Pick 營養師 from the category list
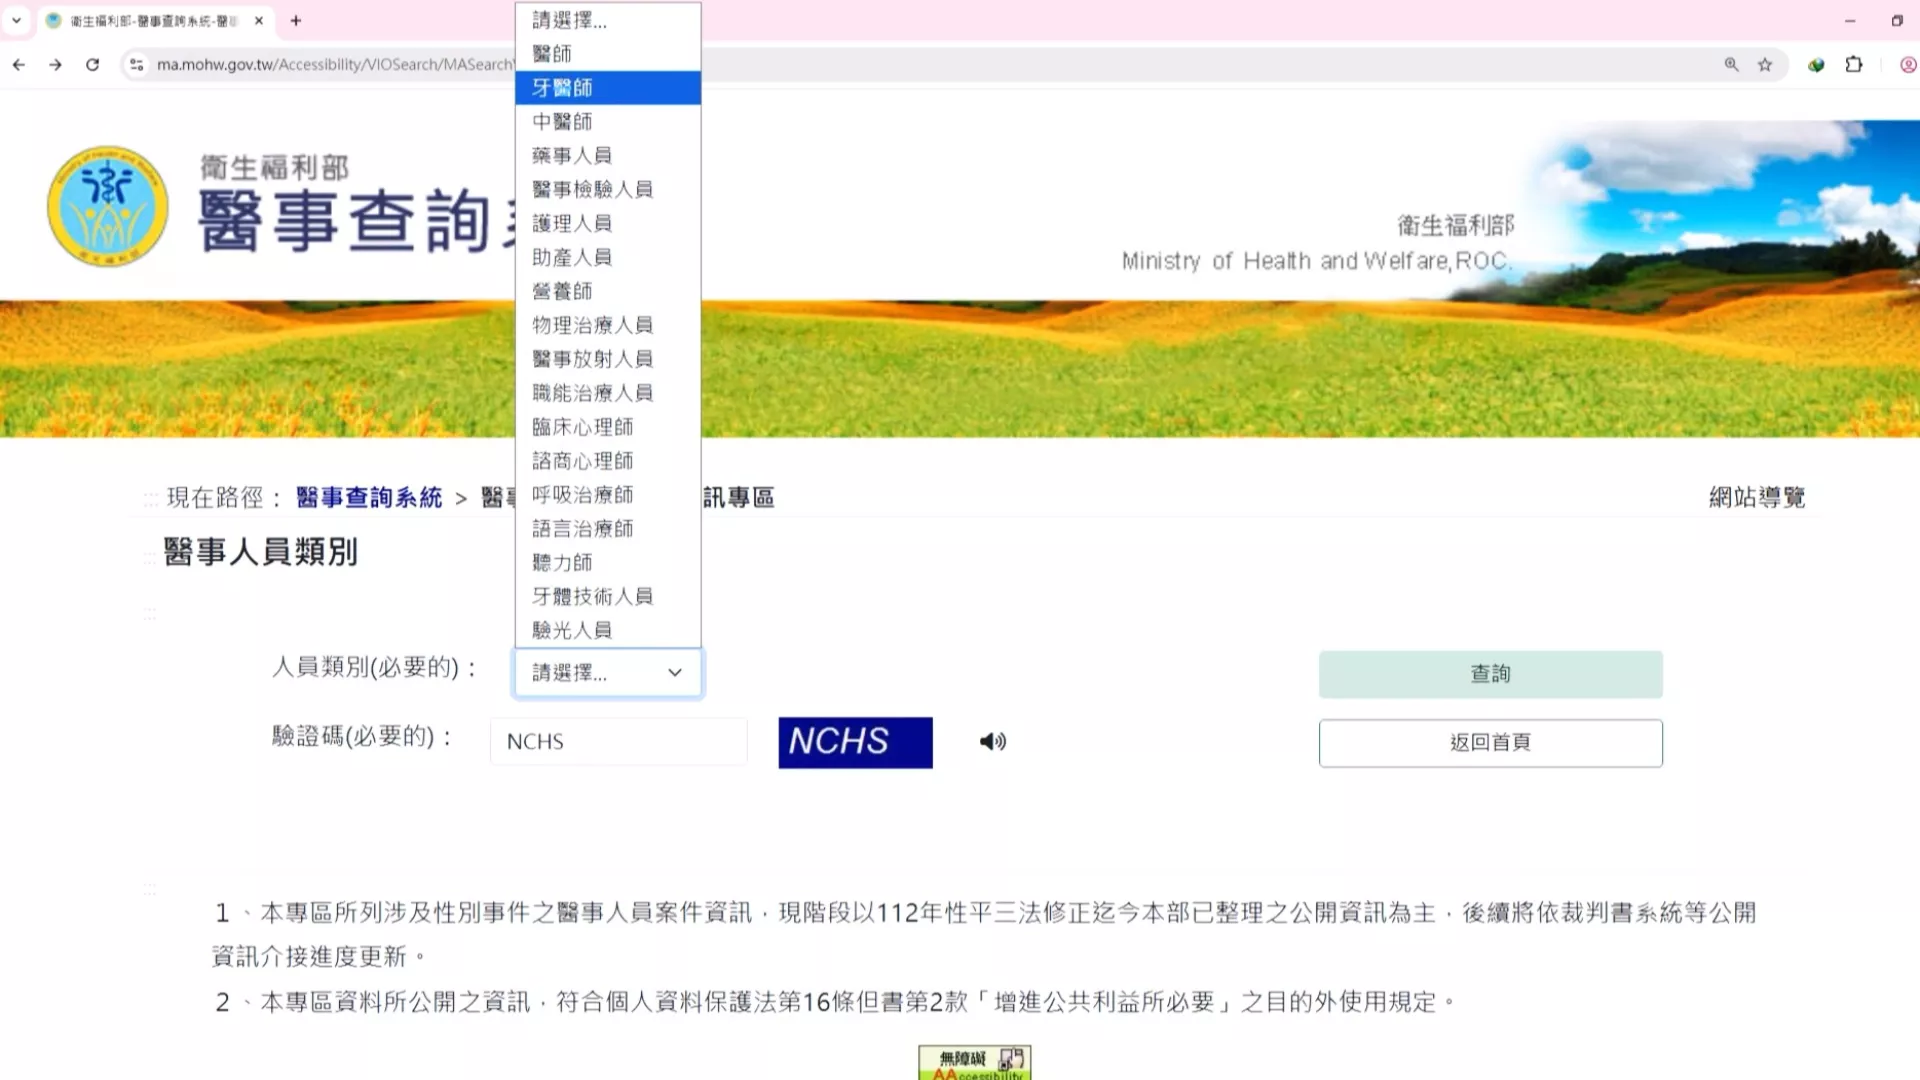The width and height of the screenshot is (1920, 1080). (608, 291)
